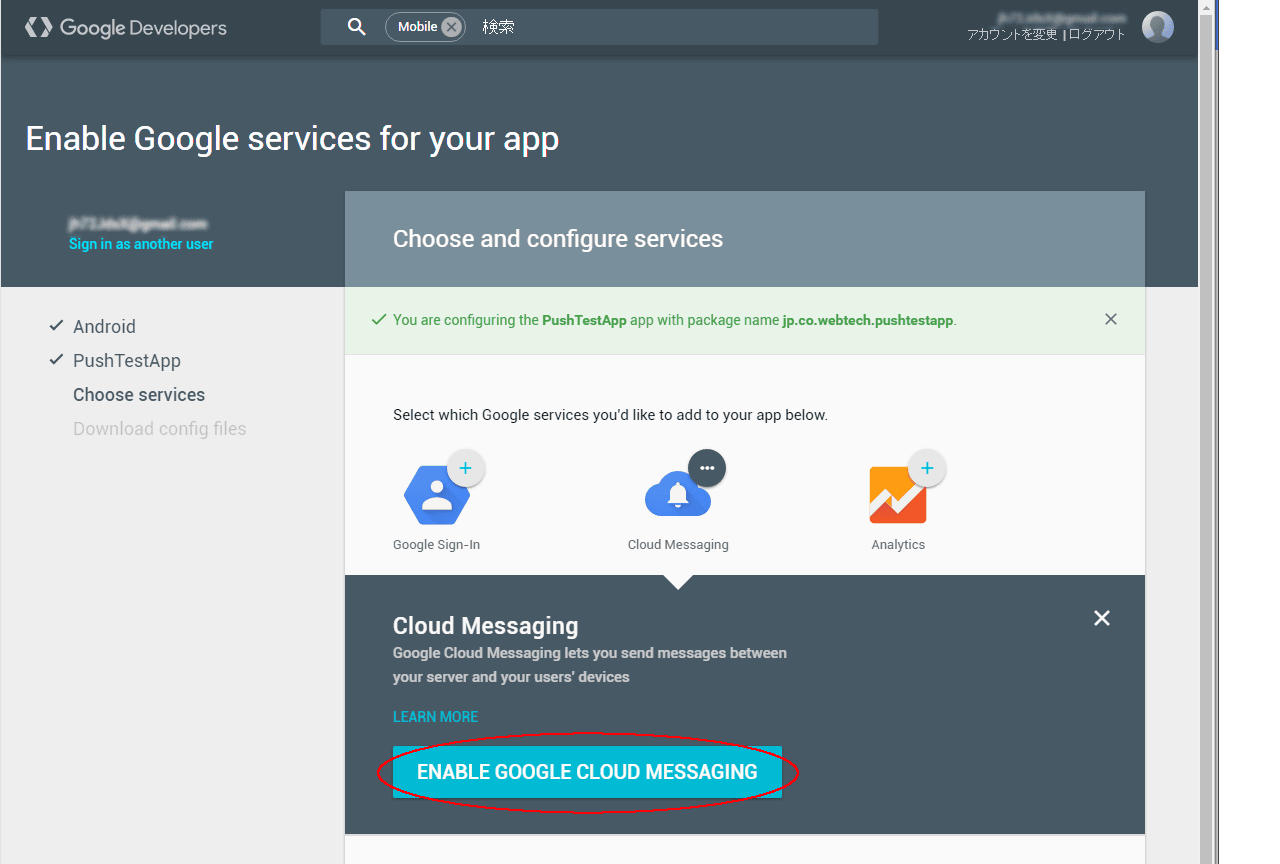
Task: Click the ログアウト link
Action: tap(1097, 34)
